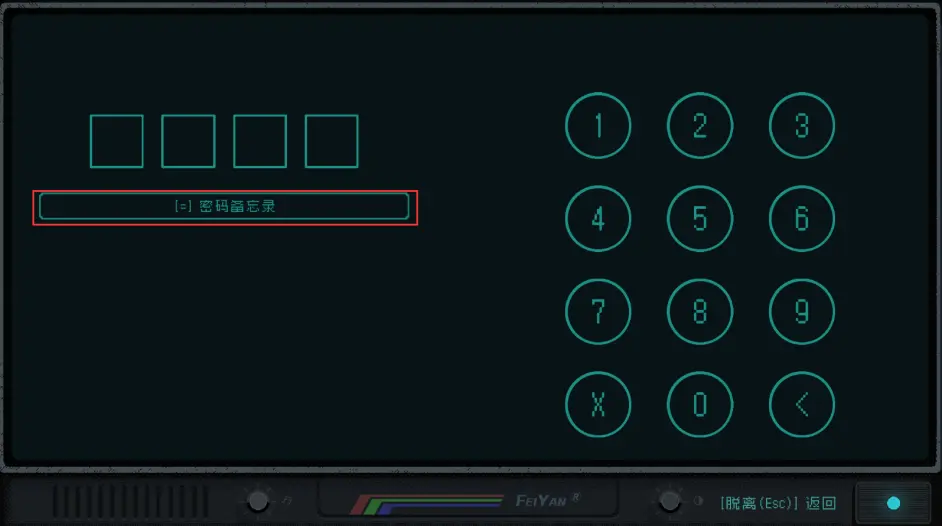Select the second passcode digit box
Image resolution: width=942 pixels, height=526 pixels.
188,141
